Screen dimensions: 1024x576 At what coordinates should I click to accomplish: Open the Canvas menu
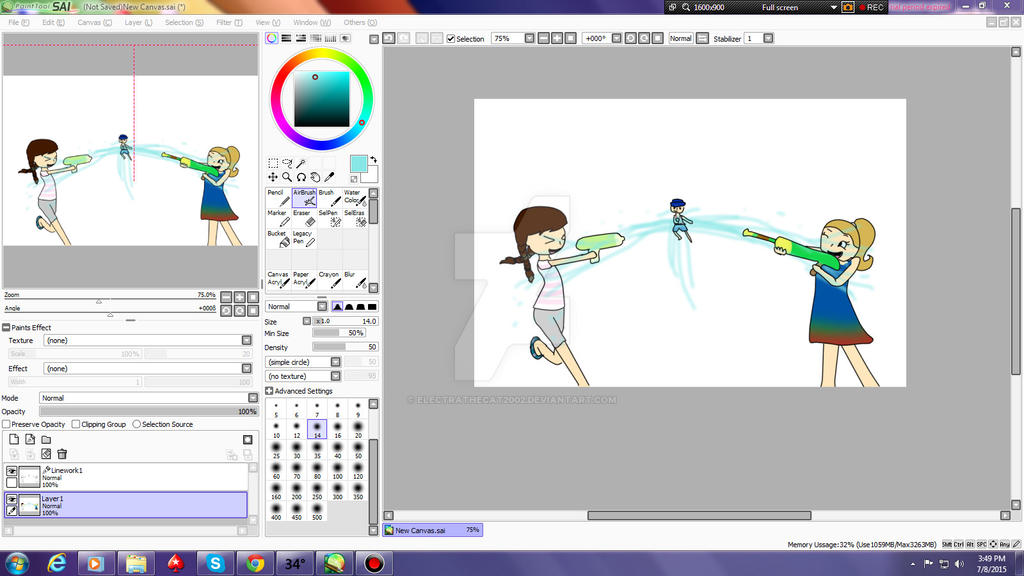(94, 22)
